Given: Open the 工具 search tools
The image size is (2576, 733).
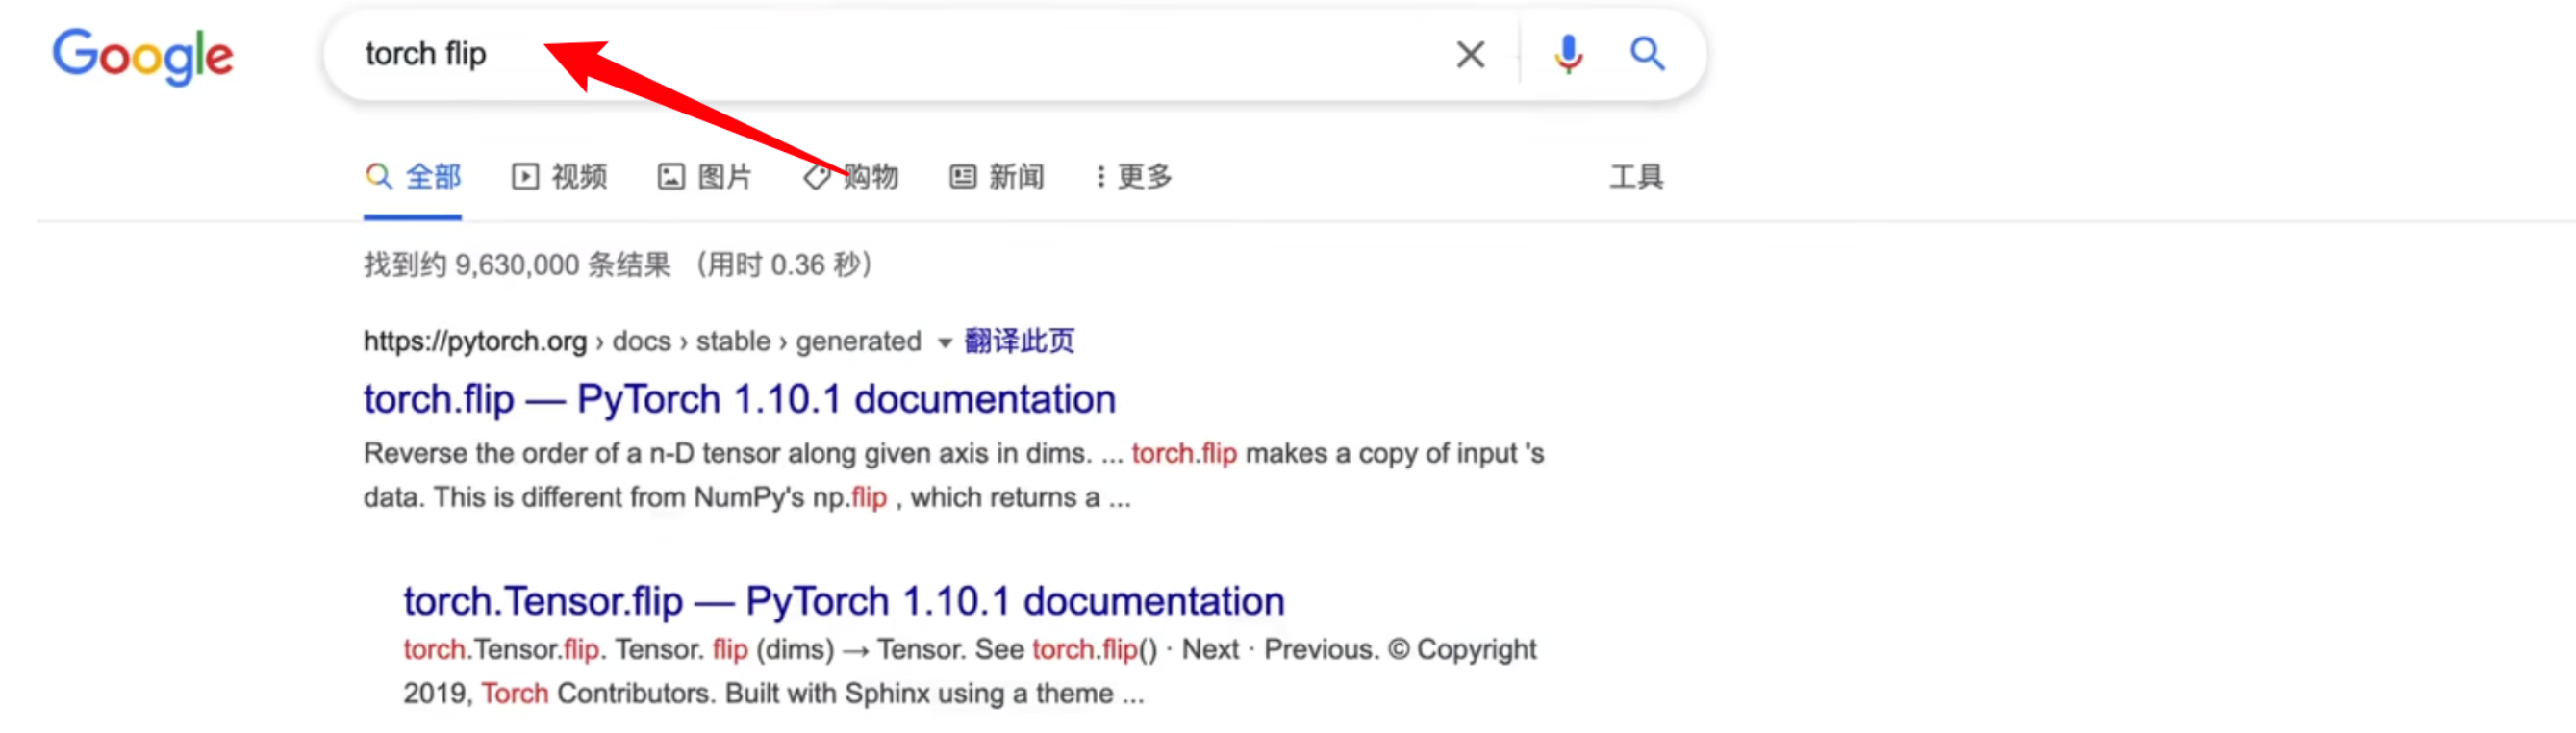Looking at the screenshot, I should click(1636, 177).
